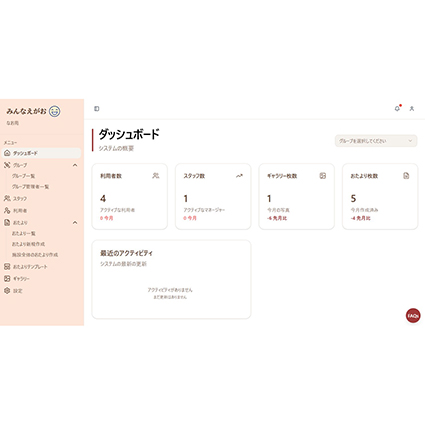Click the file icon on おたより枚数 card
Screen dimensions: 425x425
[406, 176]
